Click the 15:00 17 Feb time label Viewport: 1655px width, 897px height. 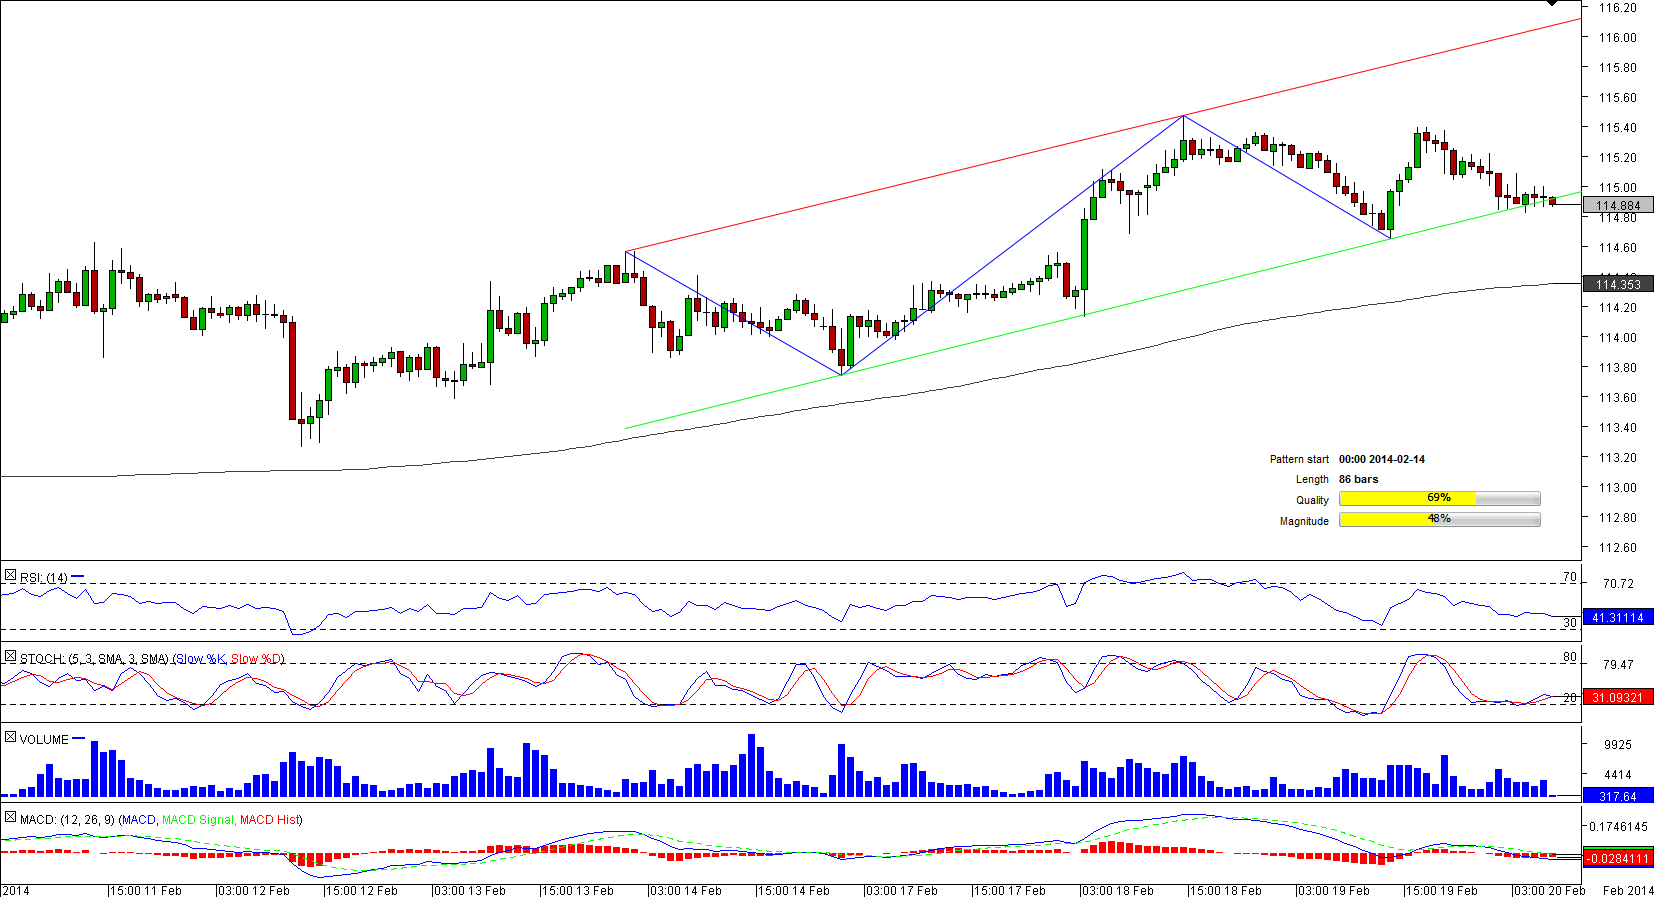tap(1010, 891)
